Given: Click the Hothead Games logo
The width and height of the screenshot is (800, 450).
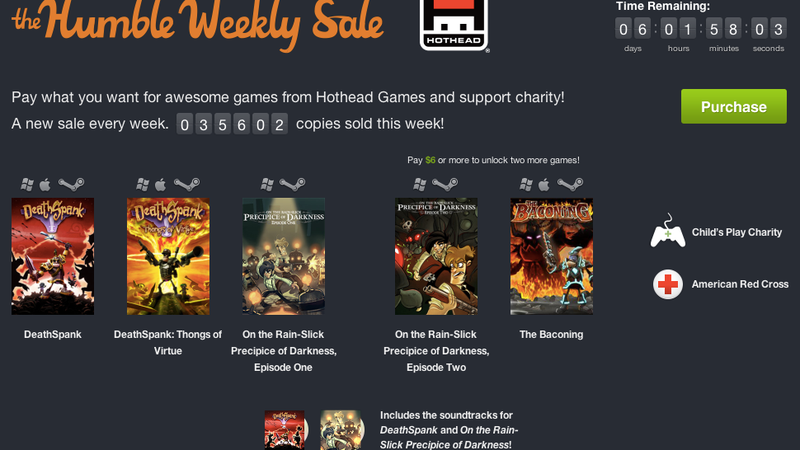Looking at the screenshot, I should 454,26.
